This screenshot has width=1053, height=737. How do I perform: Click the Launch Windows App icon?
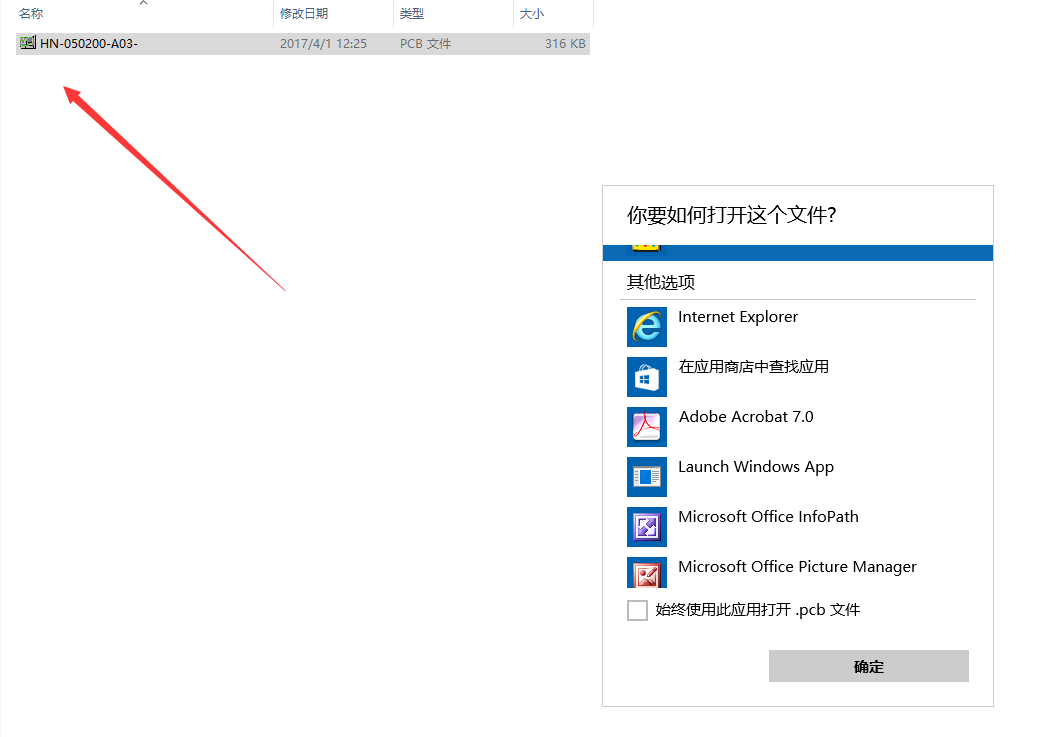pyautogui.click(x=647, y=477)
